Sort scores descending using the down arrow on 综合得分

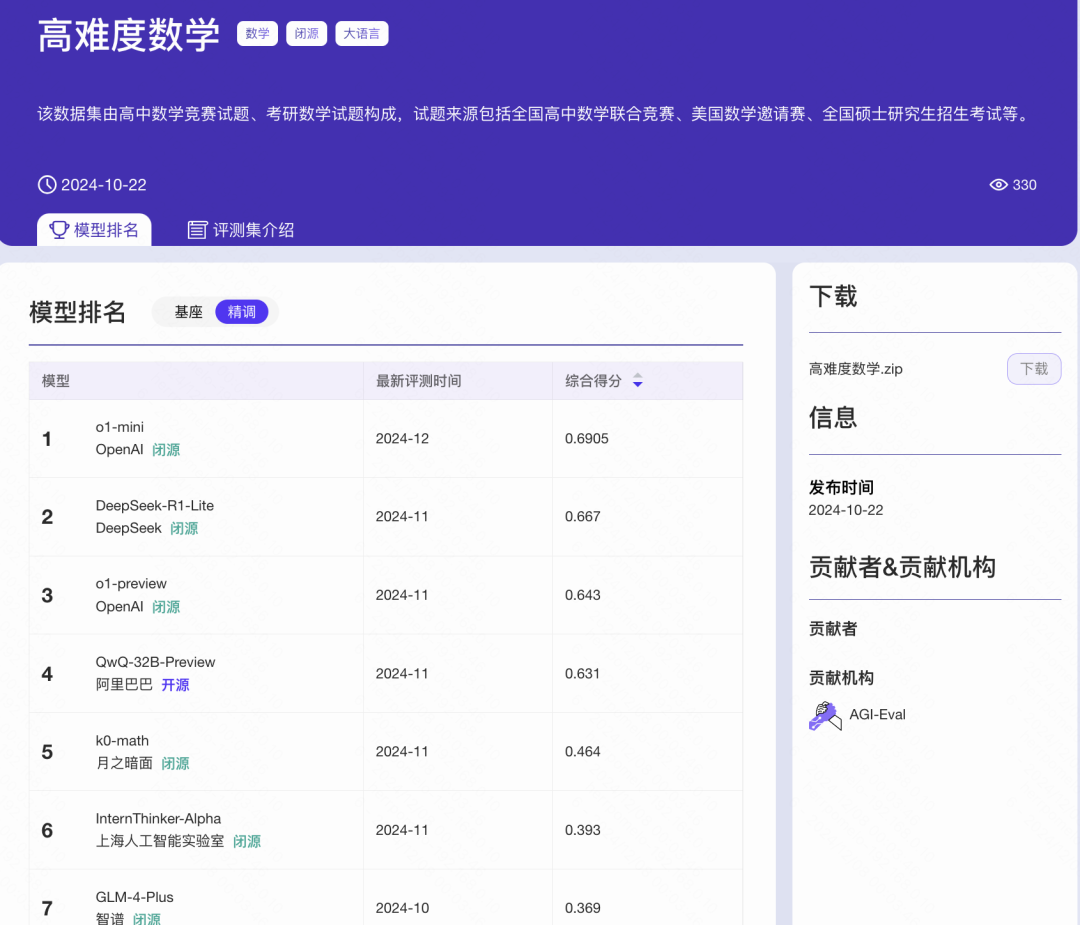coord(637,385)
